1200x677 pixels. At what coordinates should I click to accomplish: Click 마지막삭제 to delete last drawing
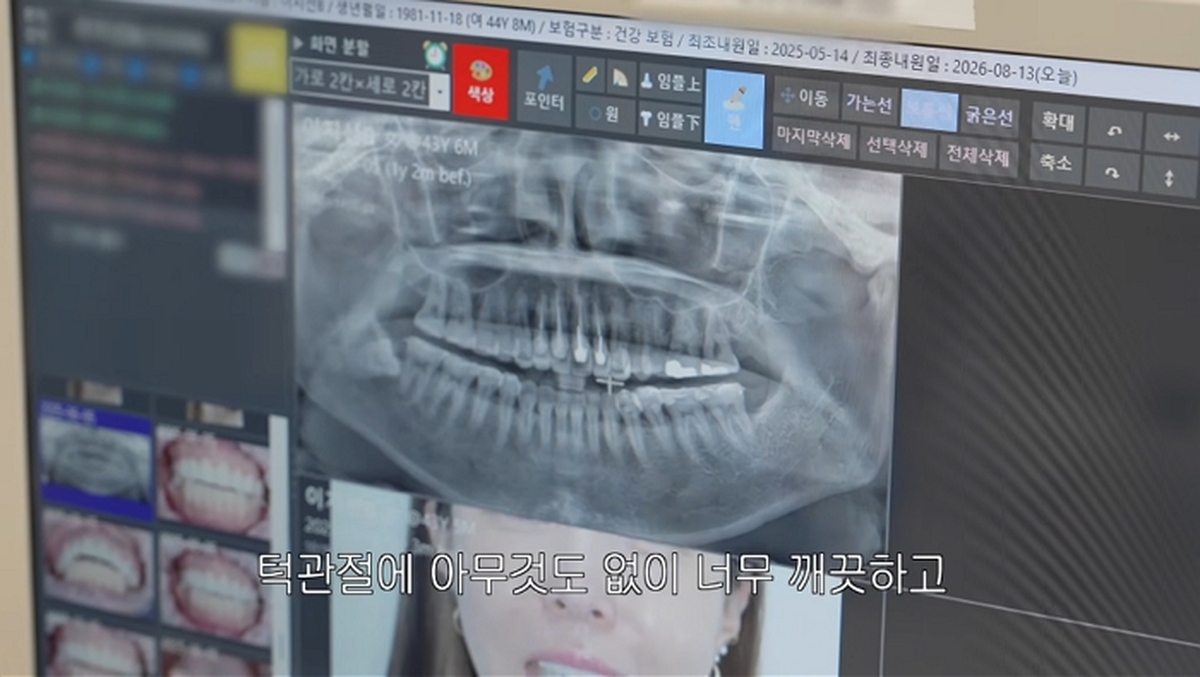tap(814, 137)
